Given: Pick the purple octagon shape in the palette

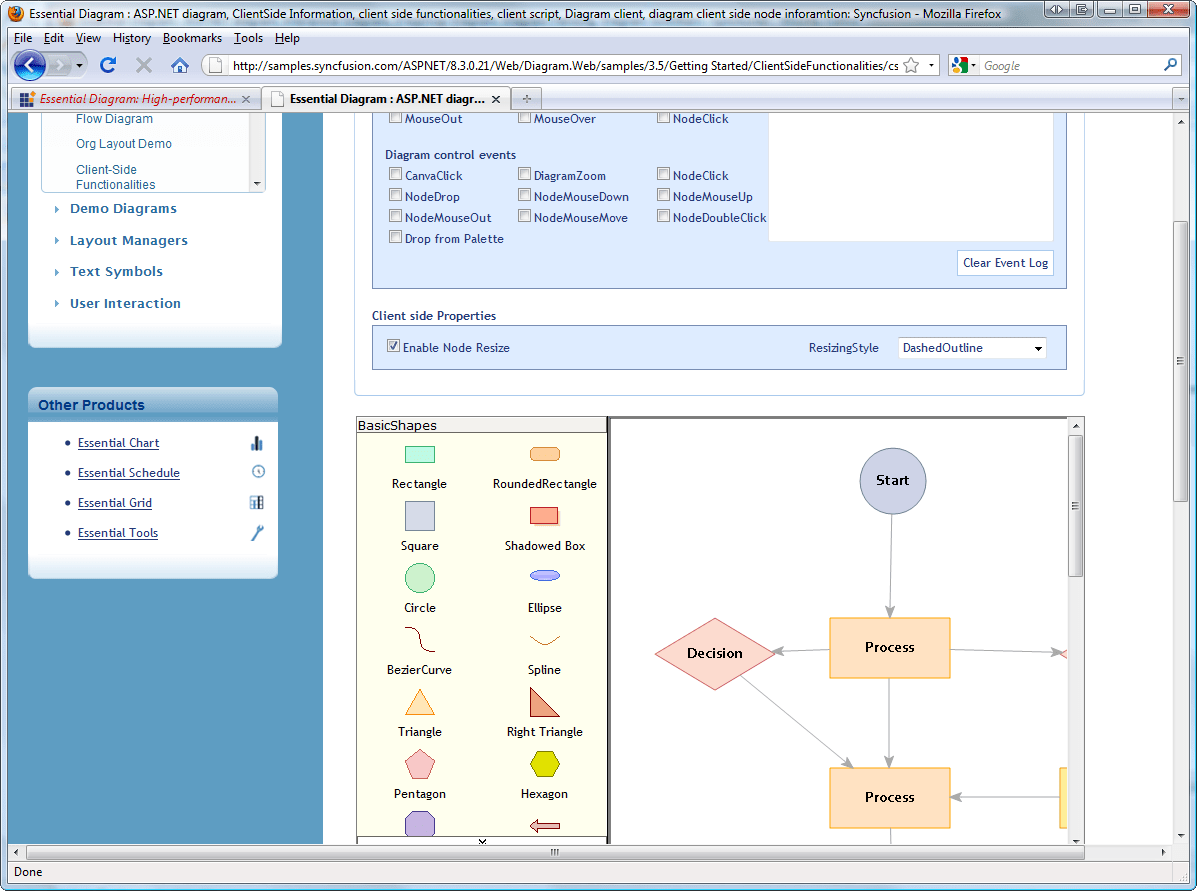Looking at the screenshot, I should coord(419,825).
